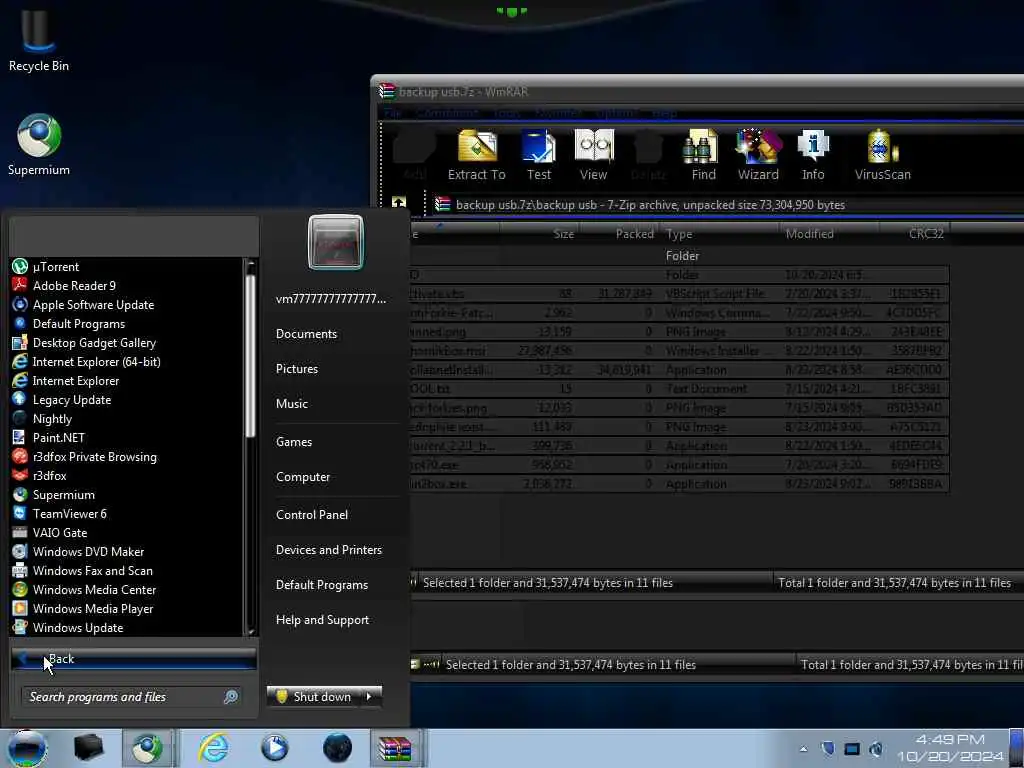Click the user account picture
Image resolution: width=1024 pixels, height=768 pixels.
coord(336,242)
